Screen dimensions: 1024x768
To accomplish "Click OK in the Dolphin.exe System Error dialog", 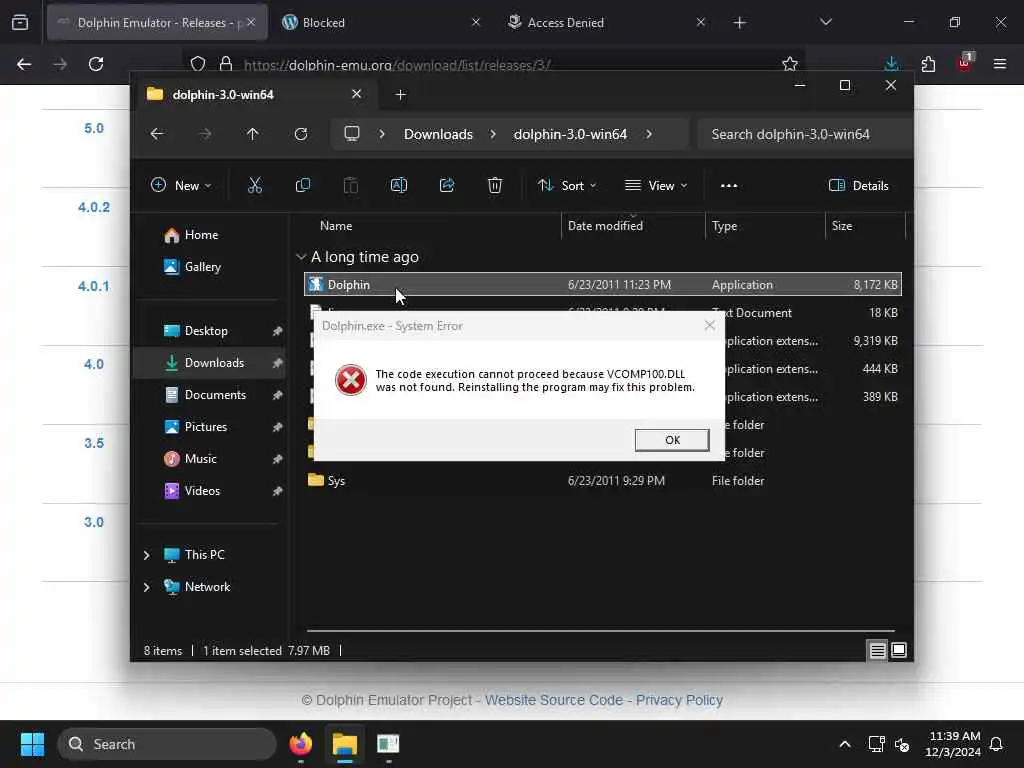I will tap(671, 440).
